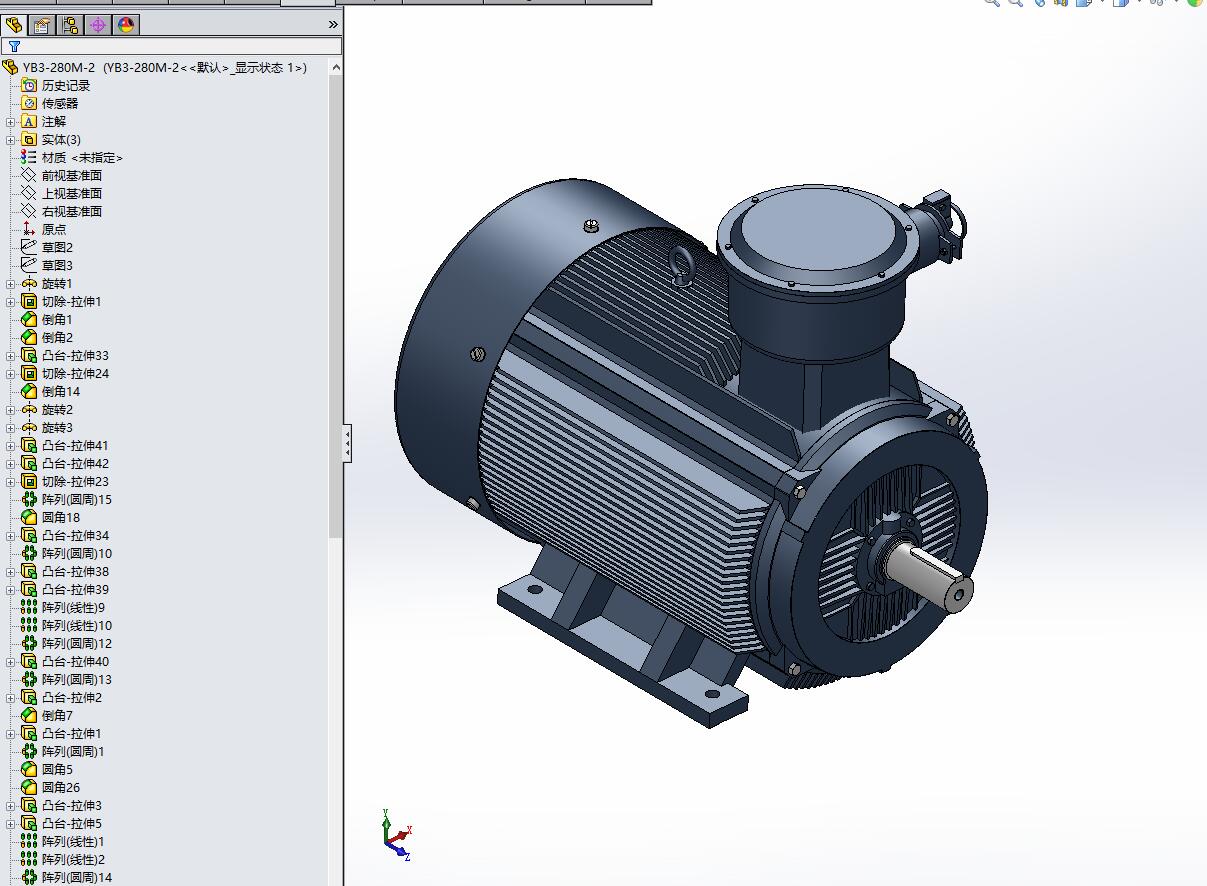The height and width of the screenshot is (886, 1207).
Task: Select the 凸台-拉伸38 feature
Action: click(x=65, y=571)
